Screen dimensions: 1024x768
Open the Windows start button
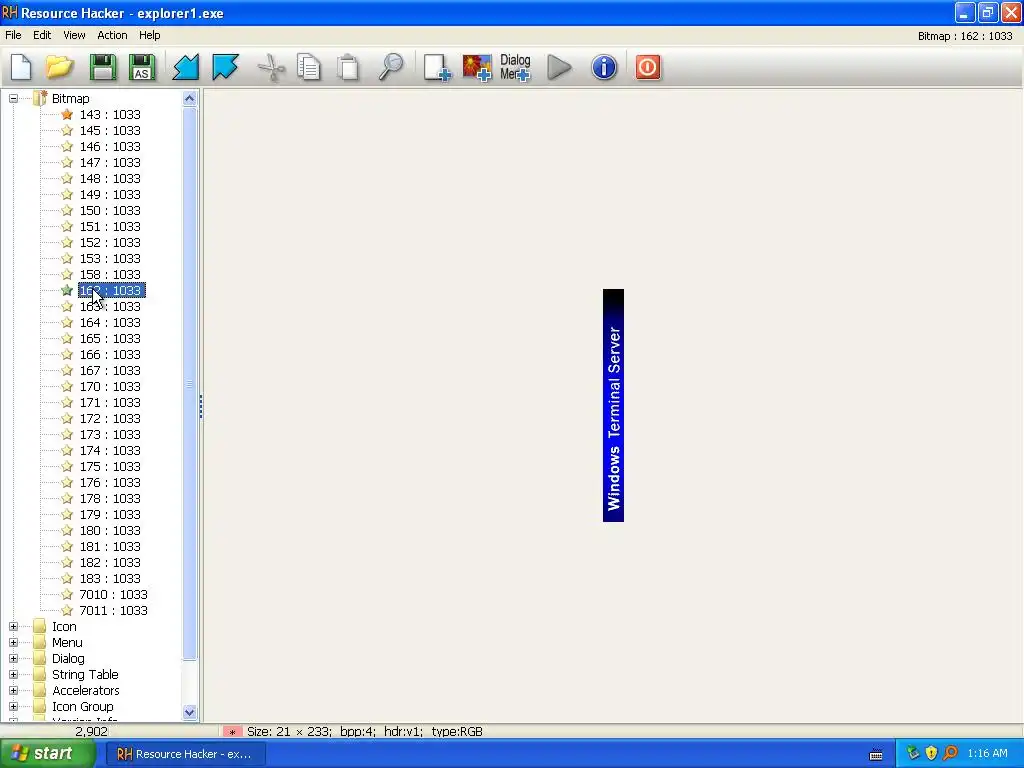[x=46, y=754]
